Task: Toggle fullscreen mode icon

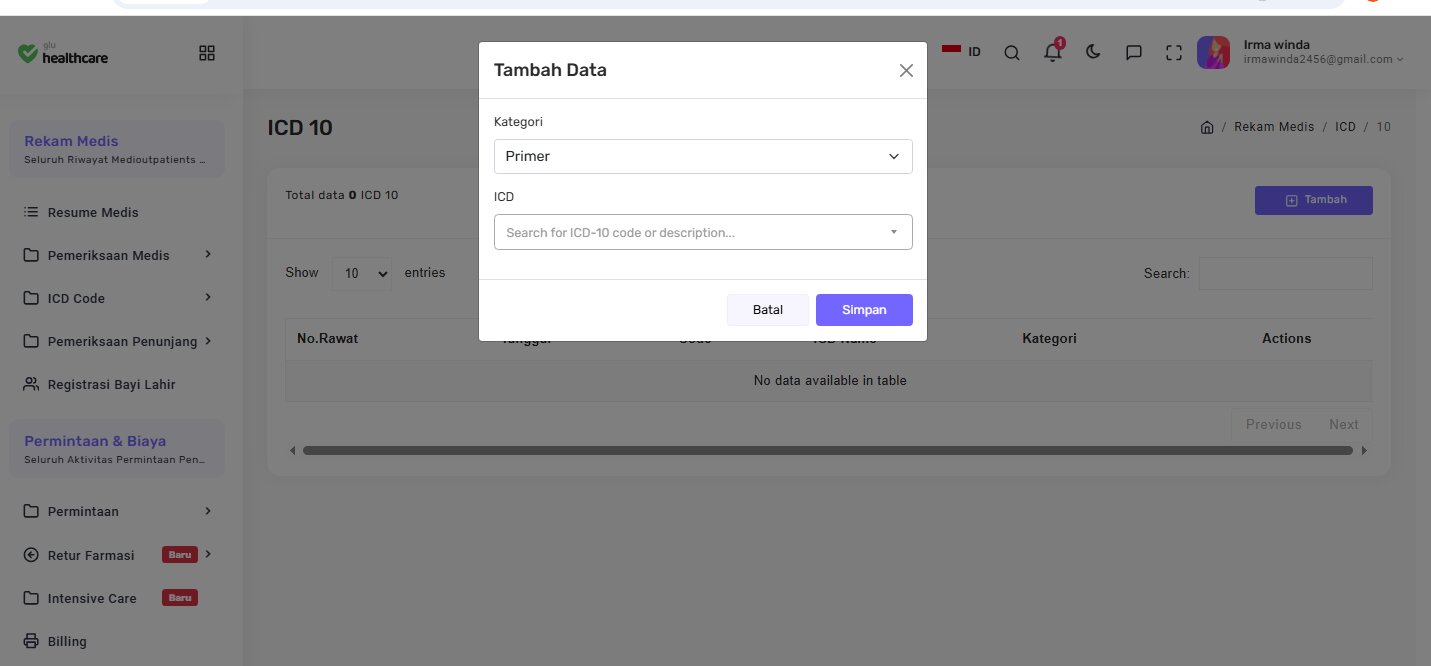Action: tap(1174, 53)
